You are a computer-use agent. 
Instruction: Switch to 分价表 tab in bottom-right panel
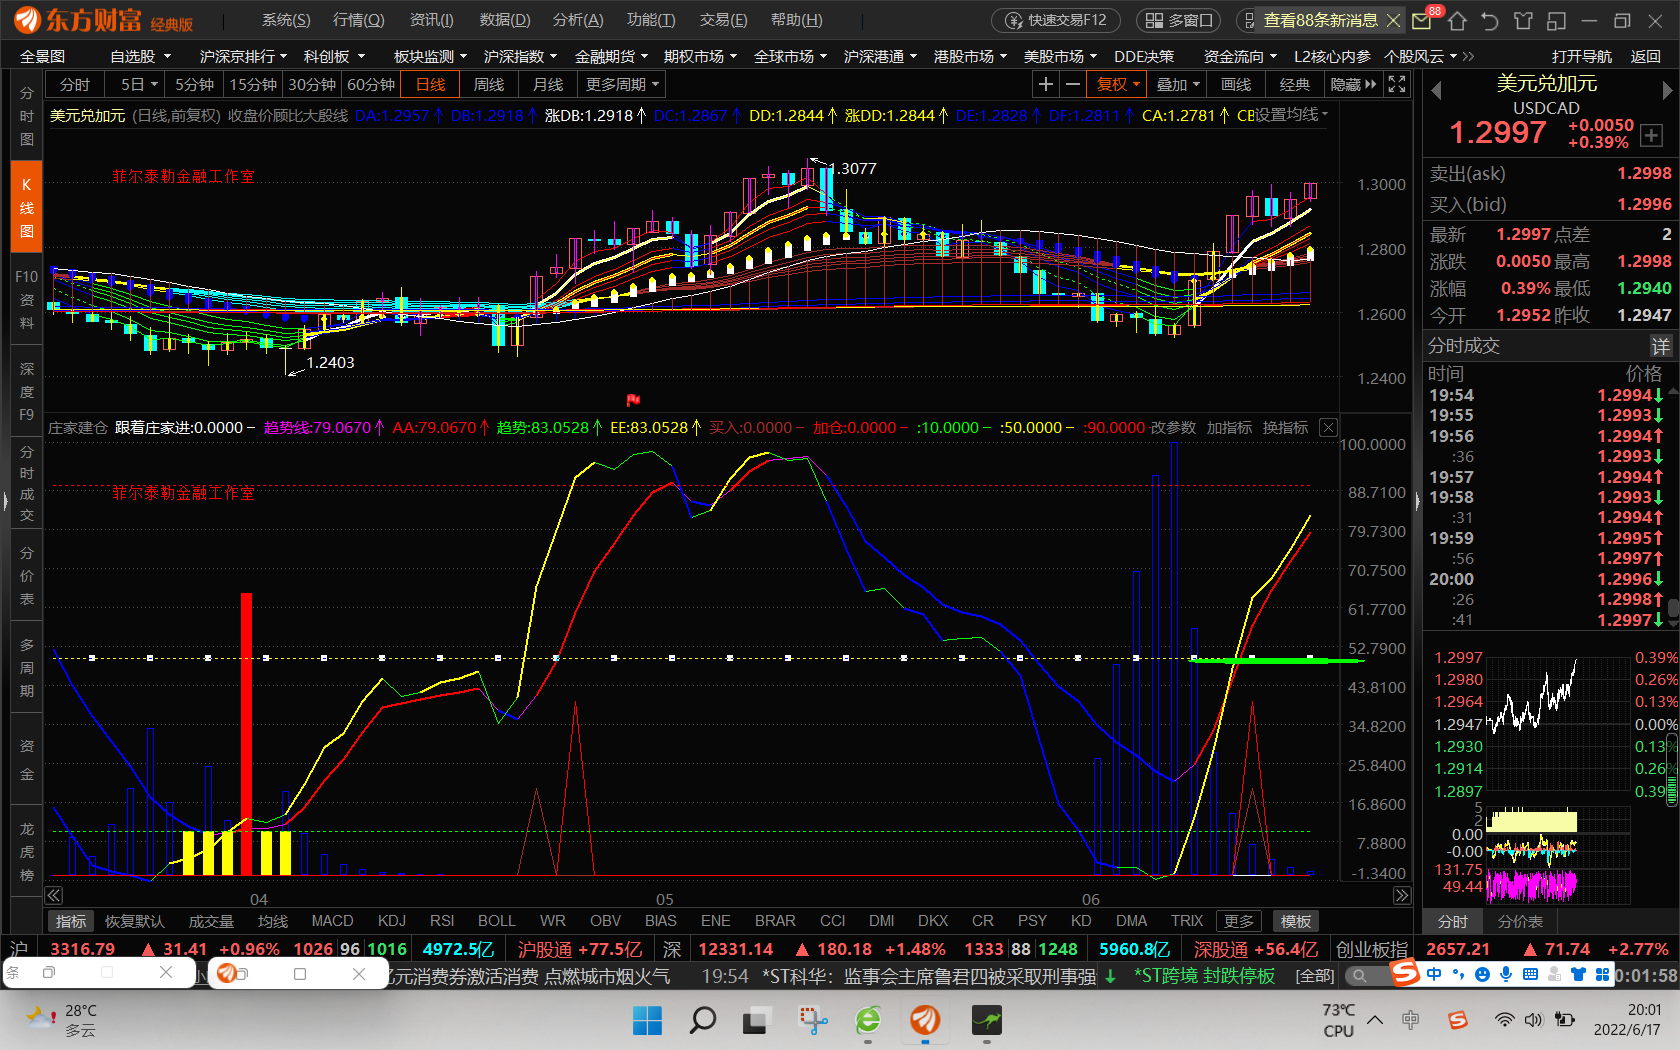(x=1520, y=921)
